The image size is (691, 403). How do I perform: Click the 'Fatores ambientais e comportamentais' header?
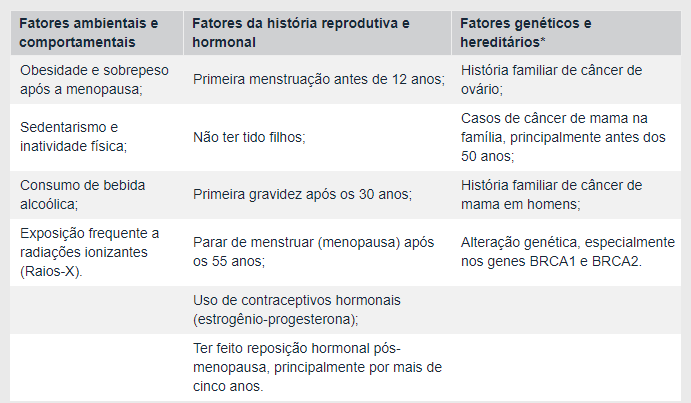tap(97, 33)
